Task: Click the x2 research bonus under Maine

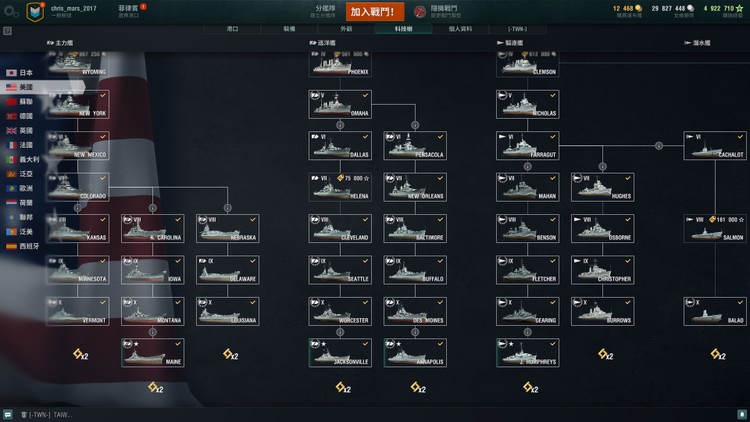Action: click(156, 388)
